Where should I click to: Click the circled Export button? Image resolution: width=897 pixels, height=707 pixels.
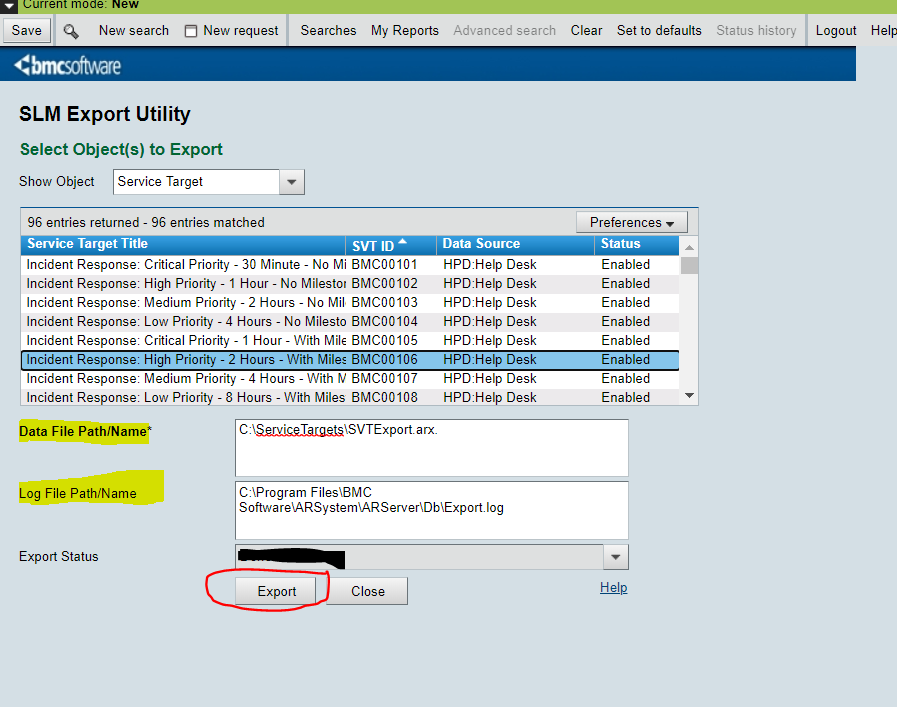pyautogui.click(x=275, y=591)
